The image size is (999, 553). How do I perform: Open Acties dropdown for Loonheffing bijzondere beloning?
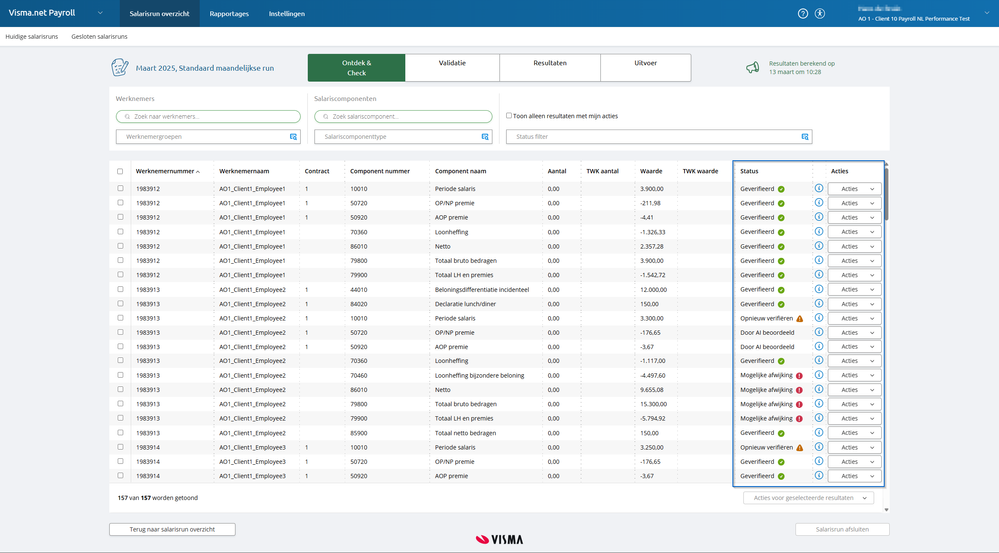pyautogui.click(x=854, y=375)
